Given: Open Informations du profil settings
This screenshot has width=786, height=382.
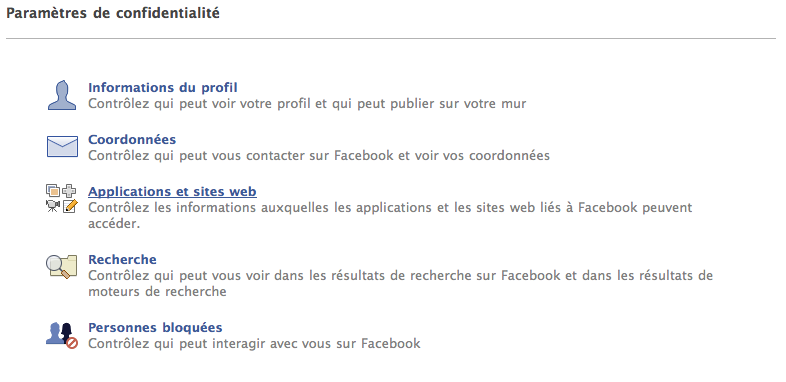Looking at the screenshot, I should pyautogui.click(x=163, y=88).
